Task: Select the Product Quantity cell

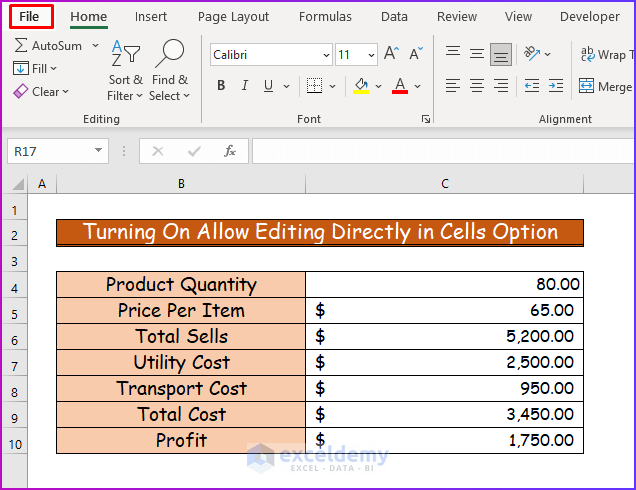Action: tap(181, 285)
